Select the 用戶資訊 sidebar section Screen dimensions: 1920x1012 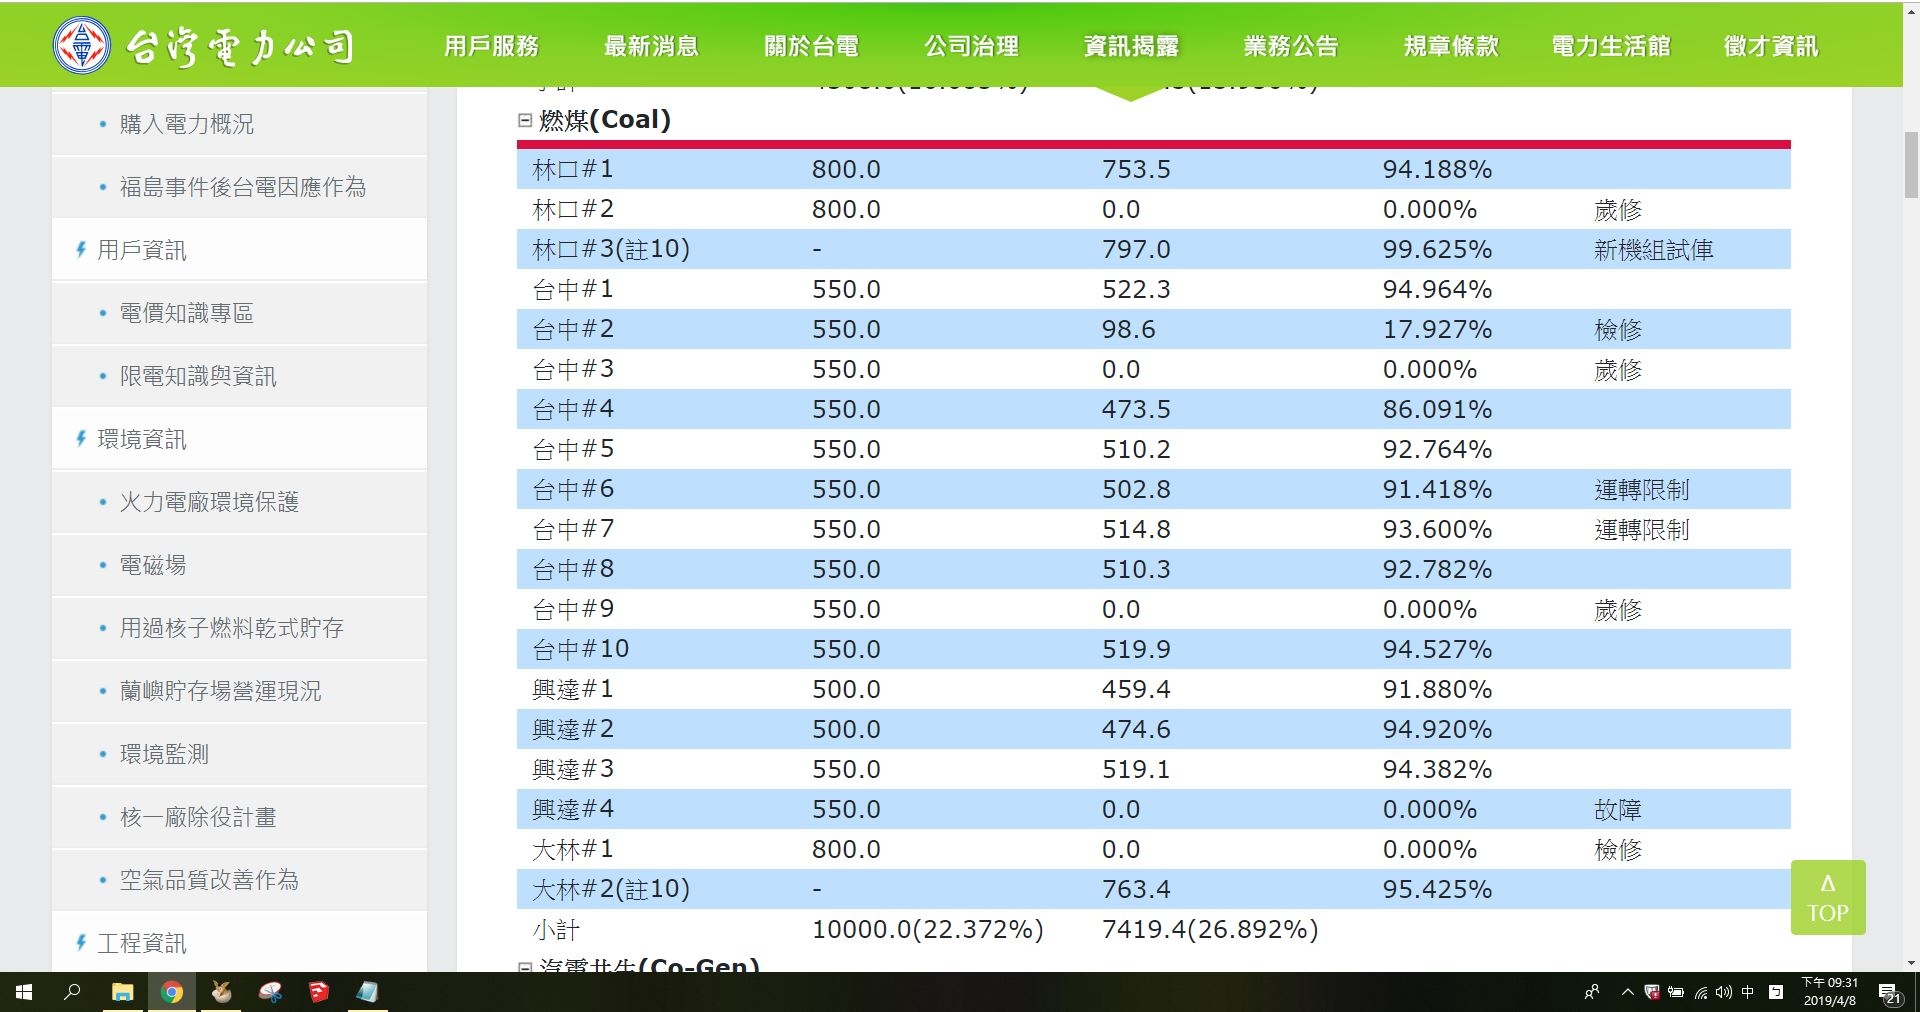141,250
